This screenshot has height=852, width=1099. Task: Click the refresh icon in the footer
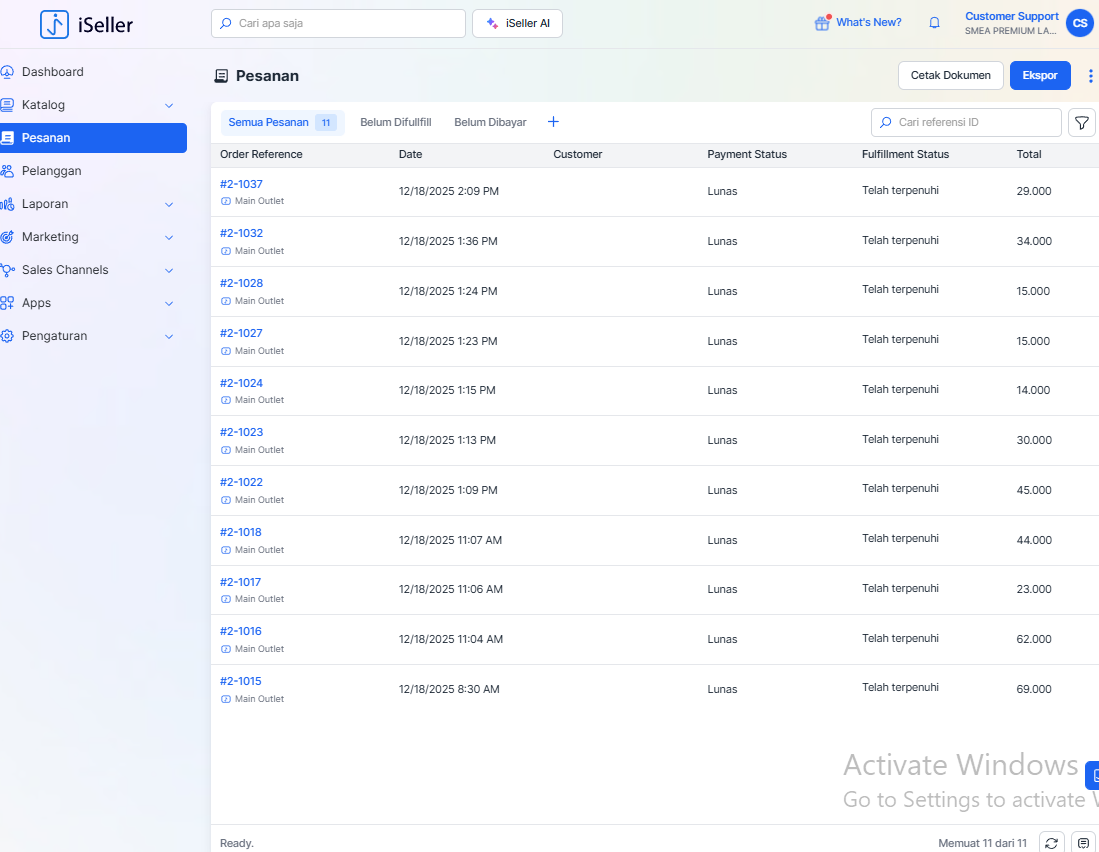point(1051,843)
